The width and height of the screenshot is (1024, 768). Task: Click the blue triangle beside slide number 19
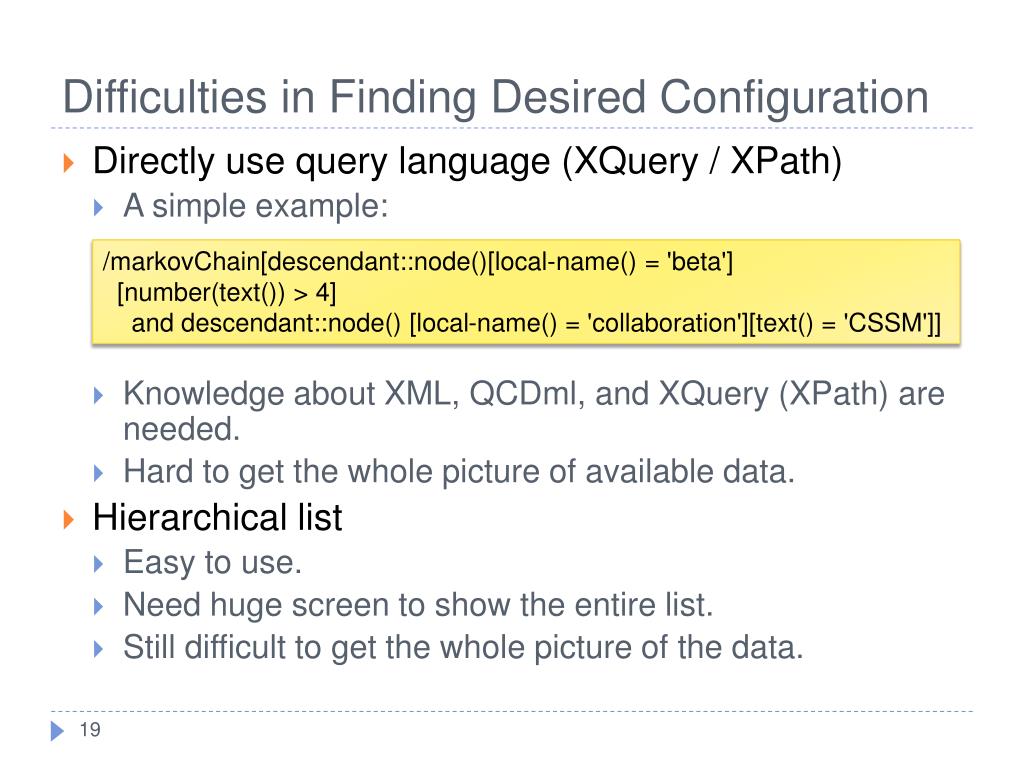click(x=57, y=730)
